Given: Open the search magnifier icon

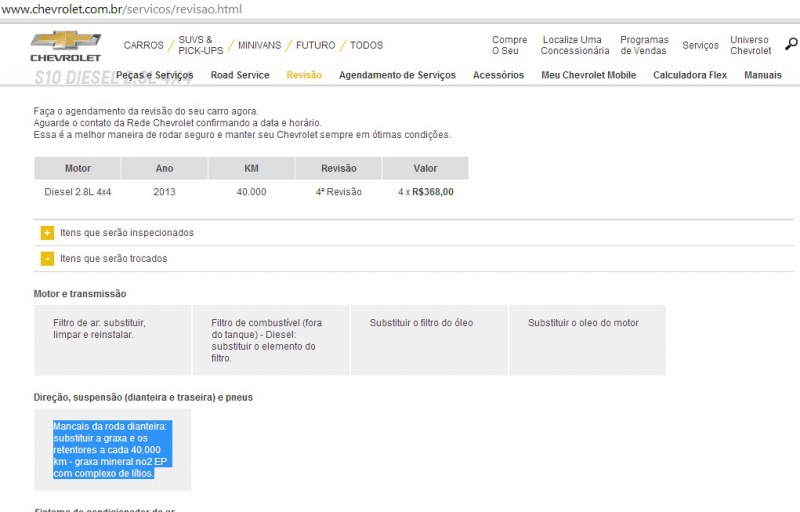Looking at the screenshot, I should [791, 45].
